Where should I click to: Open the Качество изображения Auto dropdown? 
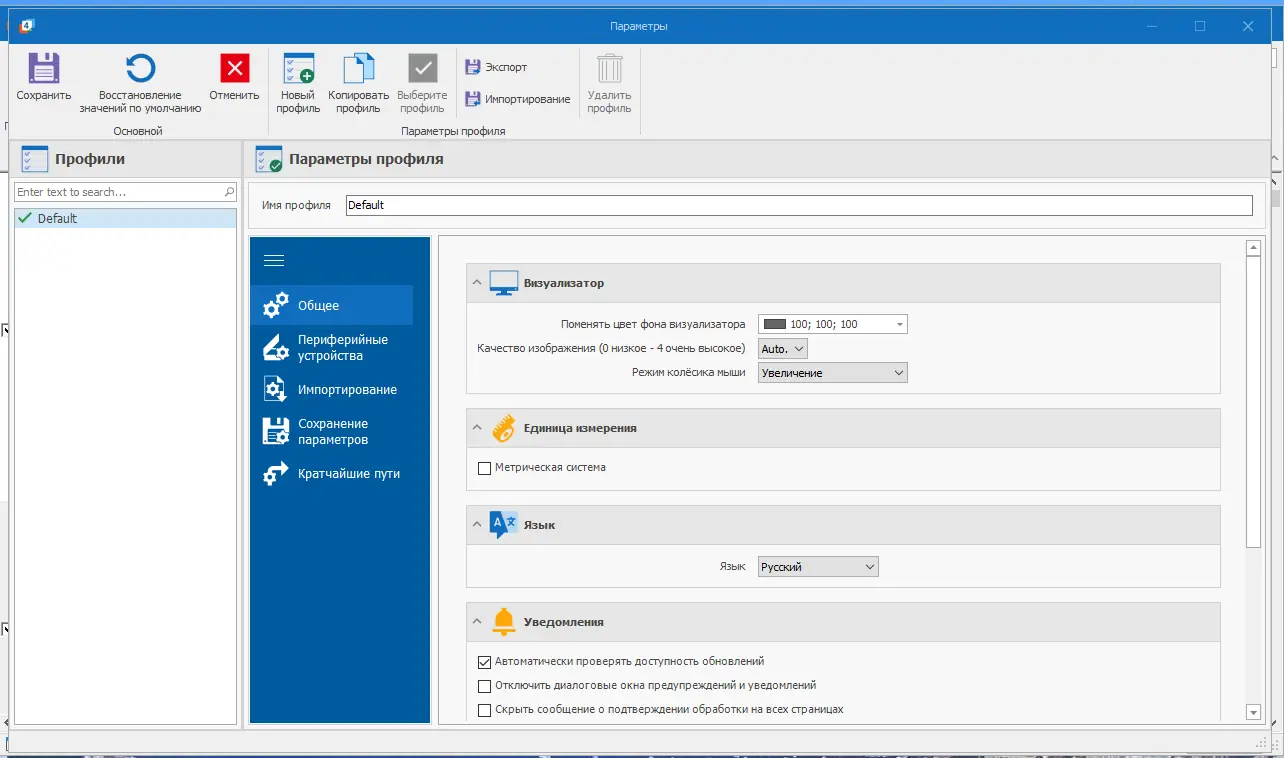(782, 349)
